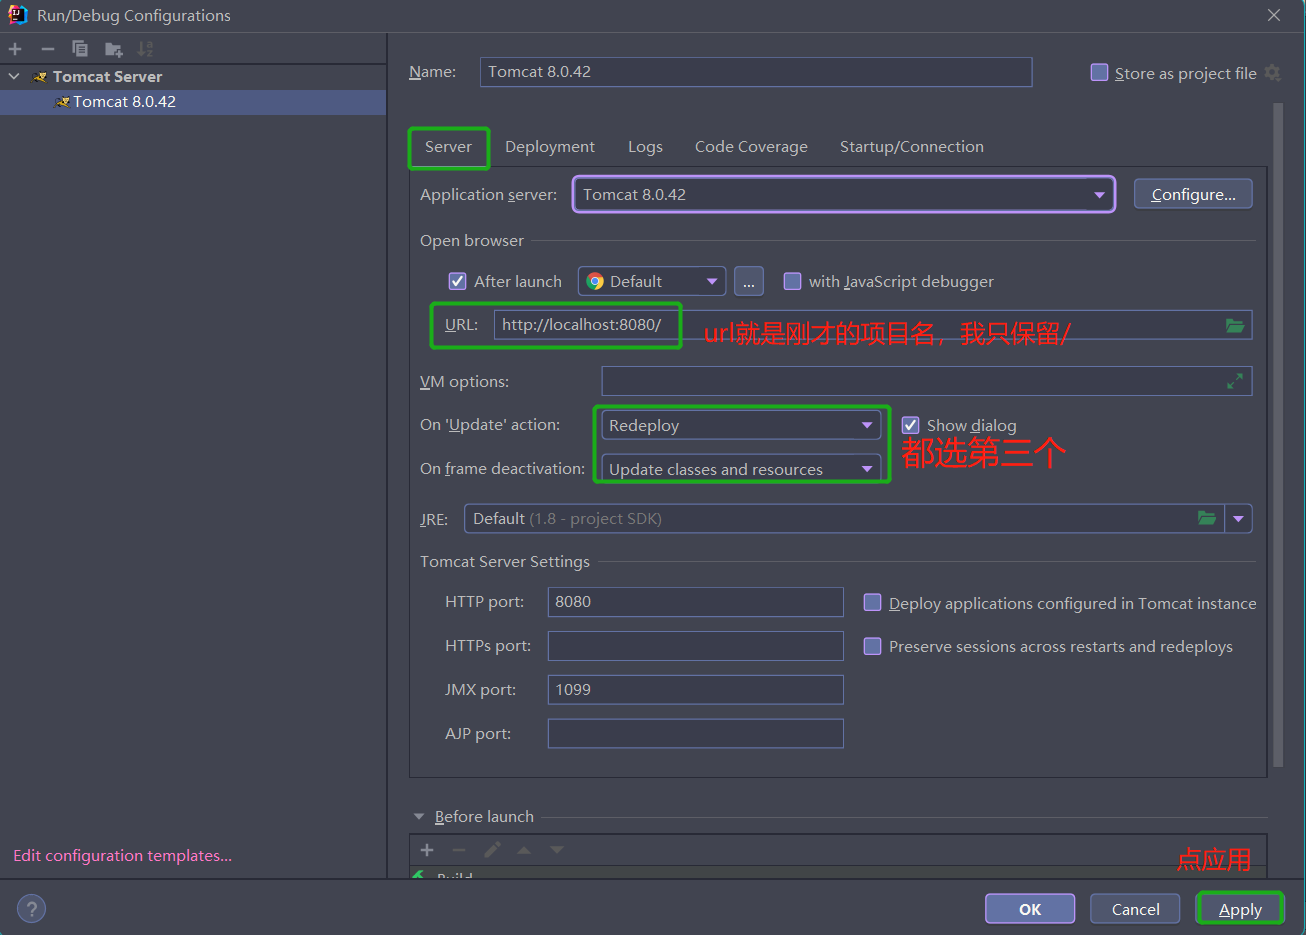Image resolution: width=1306 pixels, height=935 pixels.
Task: Enable with JavaScript debugger option
Action: [x=792, y=282]
